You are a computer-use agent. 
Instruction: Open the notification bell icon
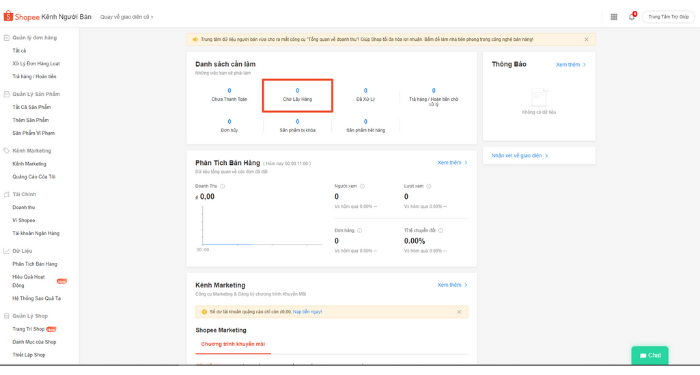(x=632, y=17)
